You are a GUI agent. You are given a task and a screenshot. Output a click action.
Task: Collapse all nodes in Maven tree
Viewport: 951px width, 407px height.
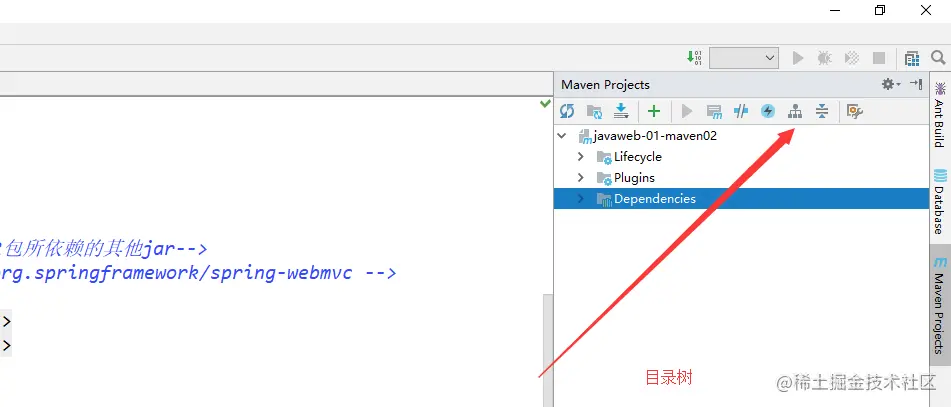coord(822,111)
